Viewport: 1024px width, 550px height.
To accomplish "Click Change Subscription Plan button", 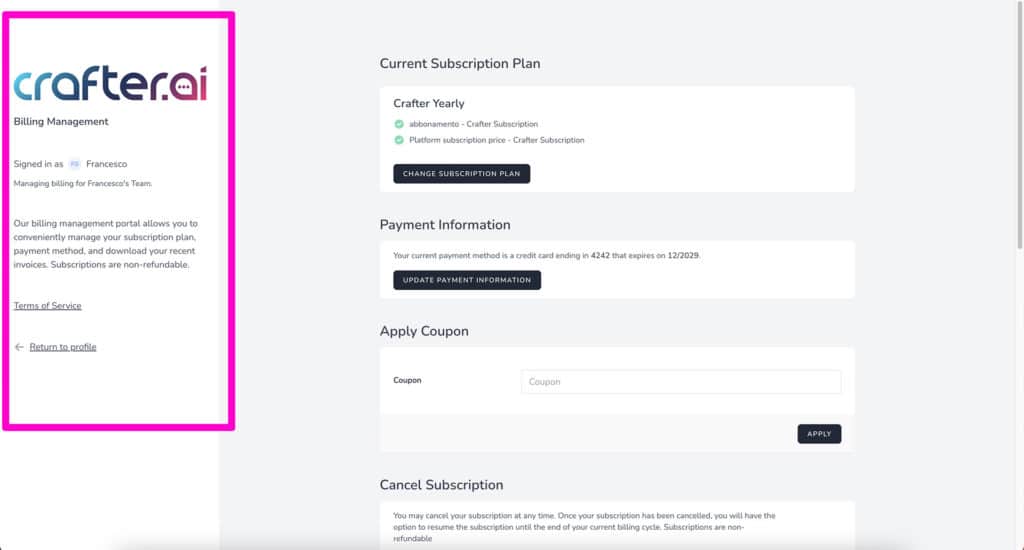I will point(462,174).
